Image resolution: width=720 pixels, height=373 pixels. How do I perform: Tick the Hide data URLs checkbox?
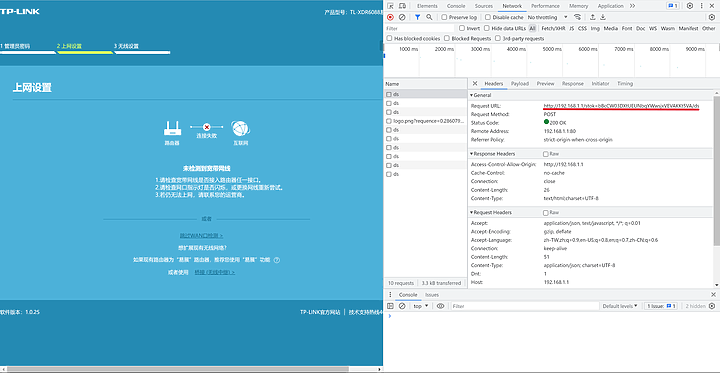coord(487,28)
